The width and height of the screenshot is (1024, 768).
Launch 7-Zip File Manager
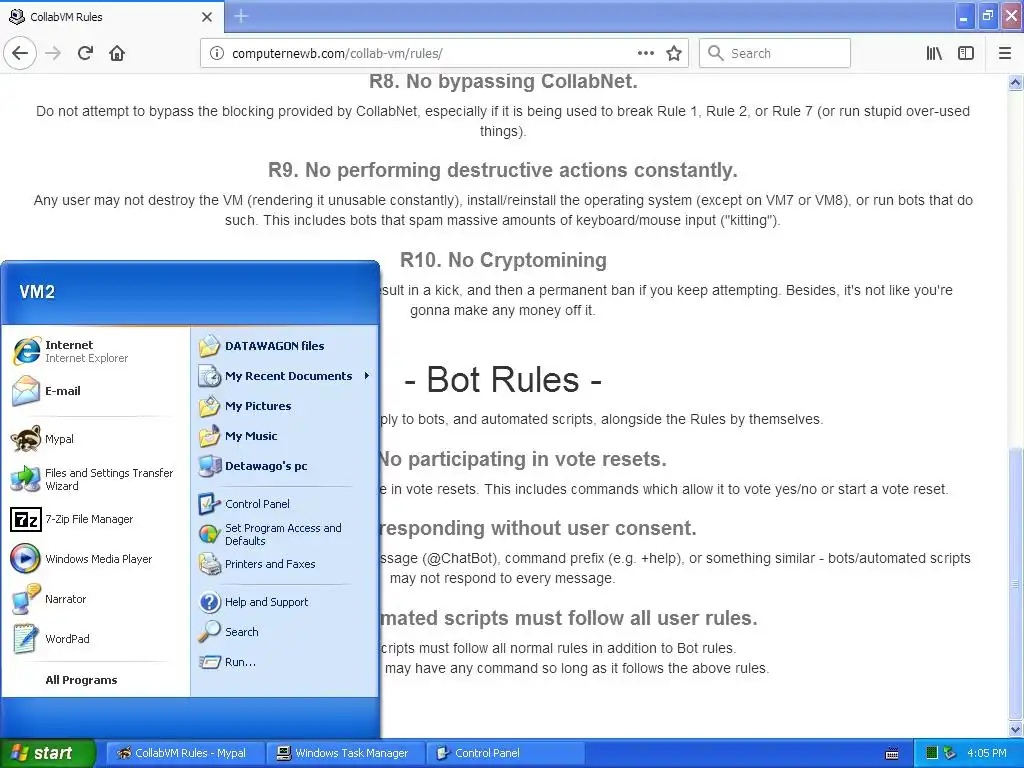pos(95,519)
